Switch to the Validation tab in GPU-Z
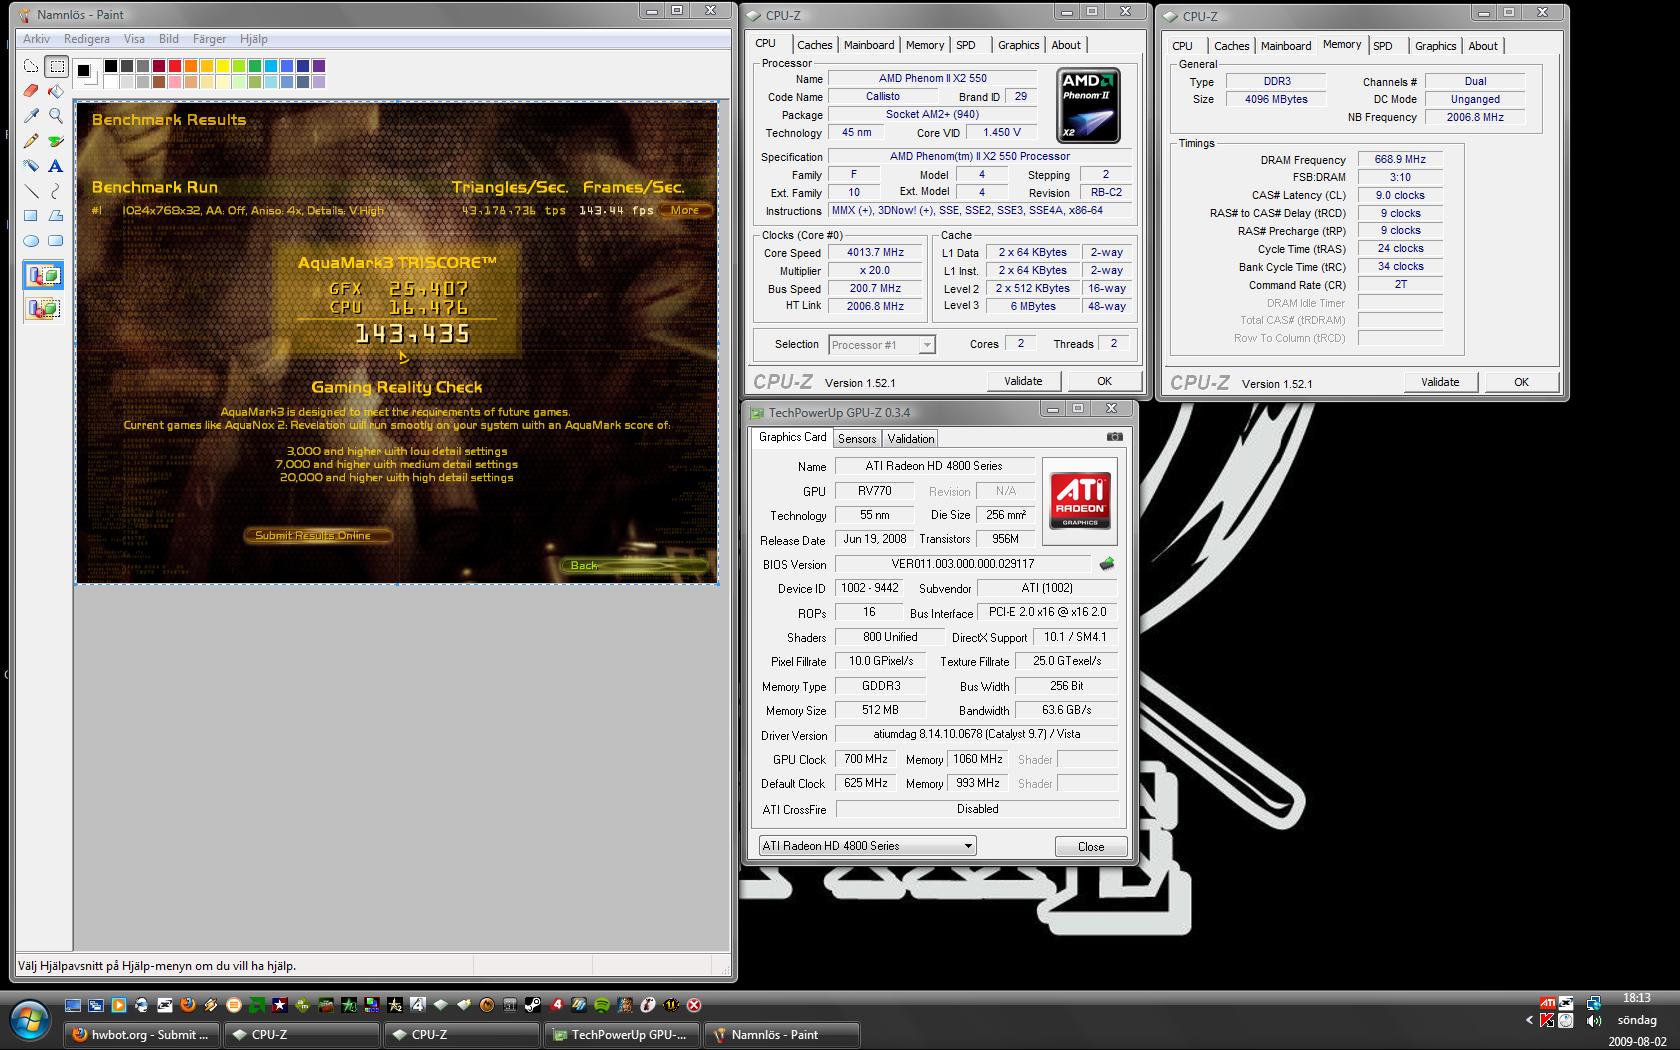This screenshot has width=1680, height=1050. click(910, 439)
